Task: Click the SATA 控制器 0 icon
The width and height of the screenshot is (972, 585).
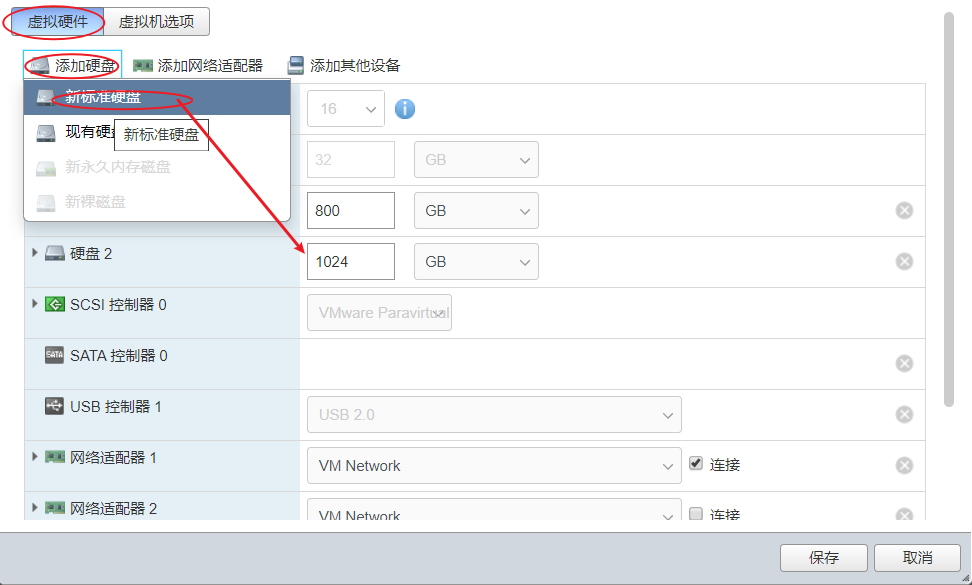Action: pos(55,355)
